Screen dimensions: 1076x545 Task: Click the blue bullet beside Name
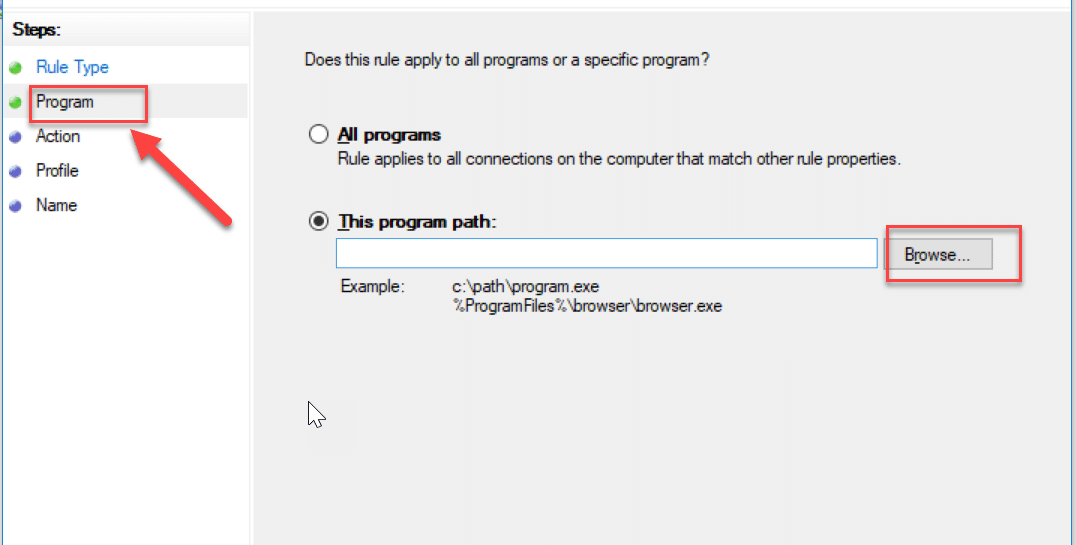coord(15,206)
